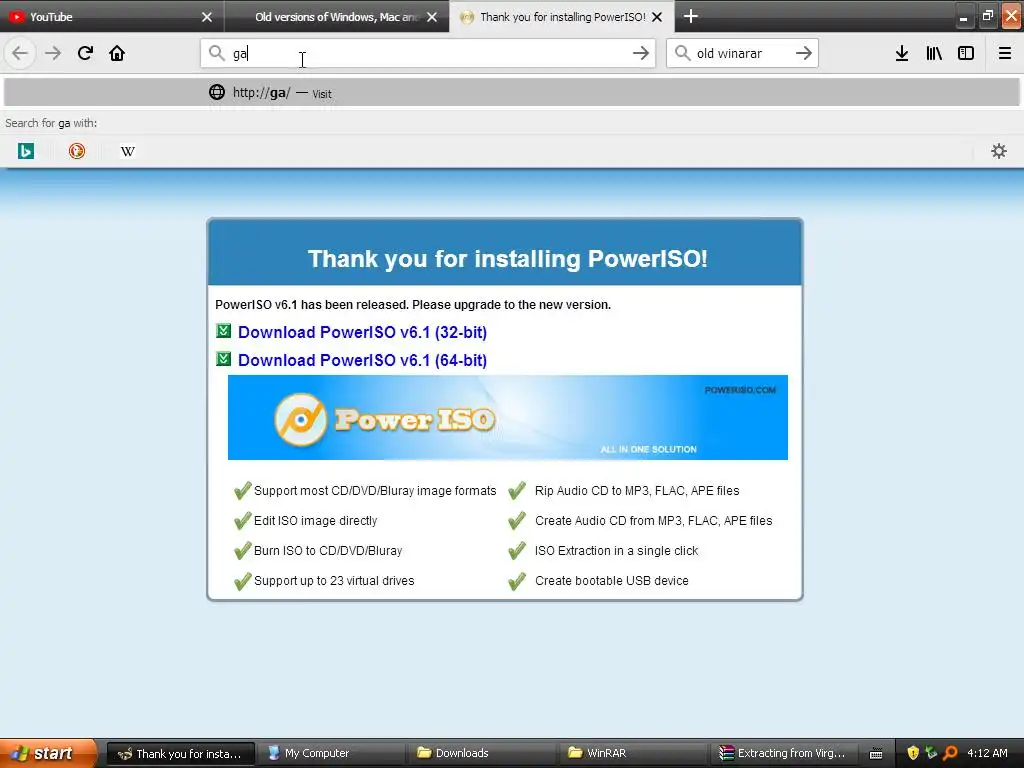1024x768 pixels.
Task: Search for ga with Bing
Action: [x=25, y=152]
